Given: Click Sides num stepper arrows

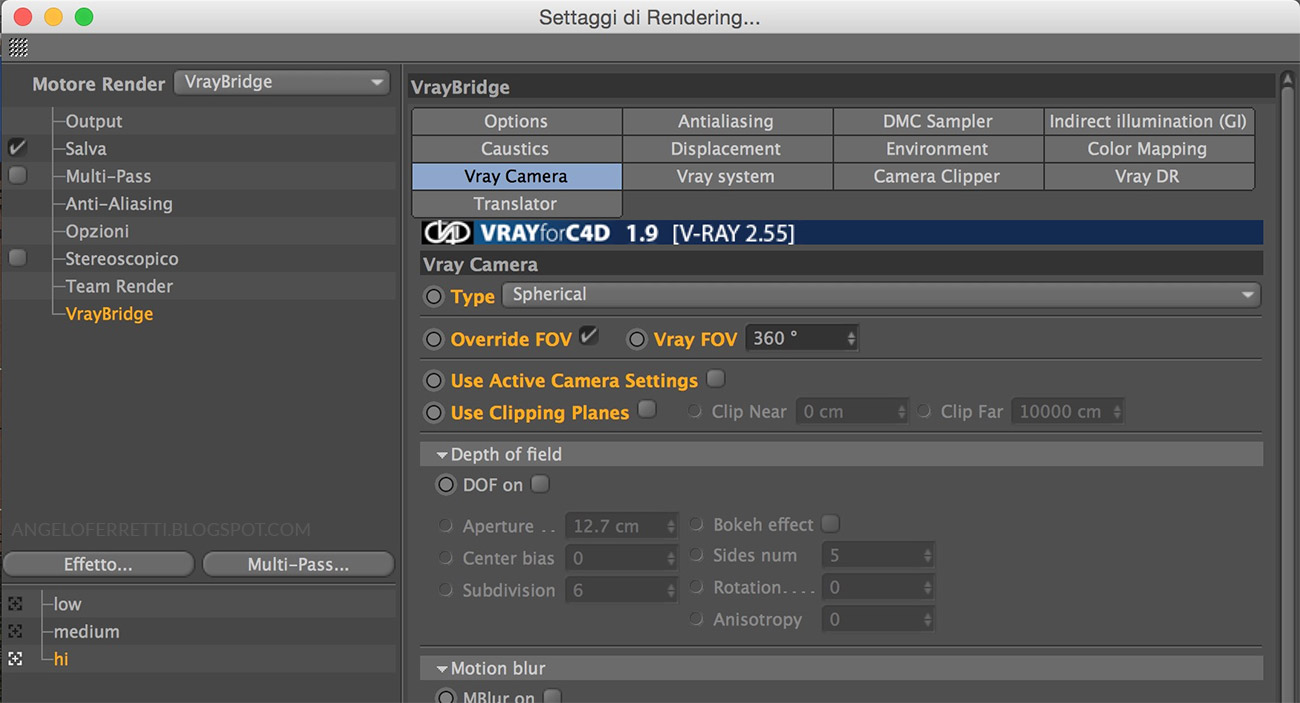Looking at the screenshot, I should [x=928, y=555].
